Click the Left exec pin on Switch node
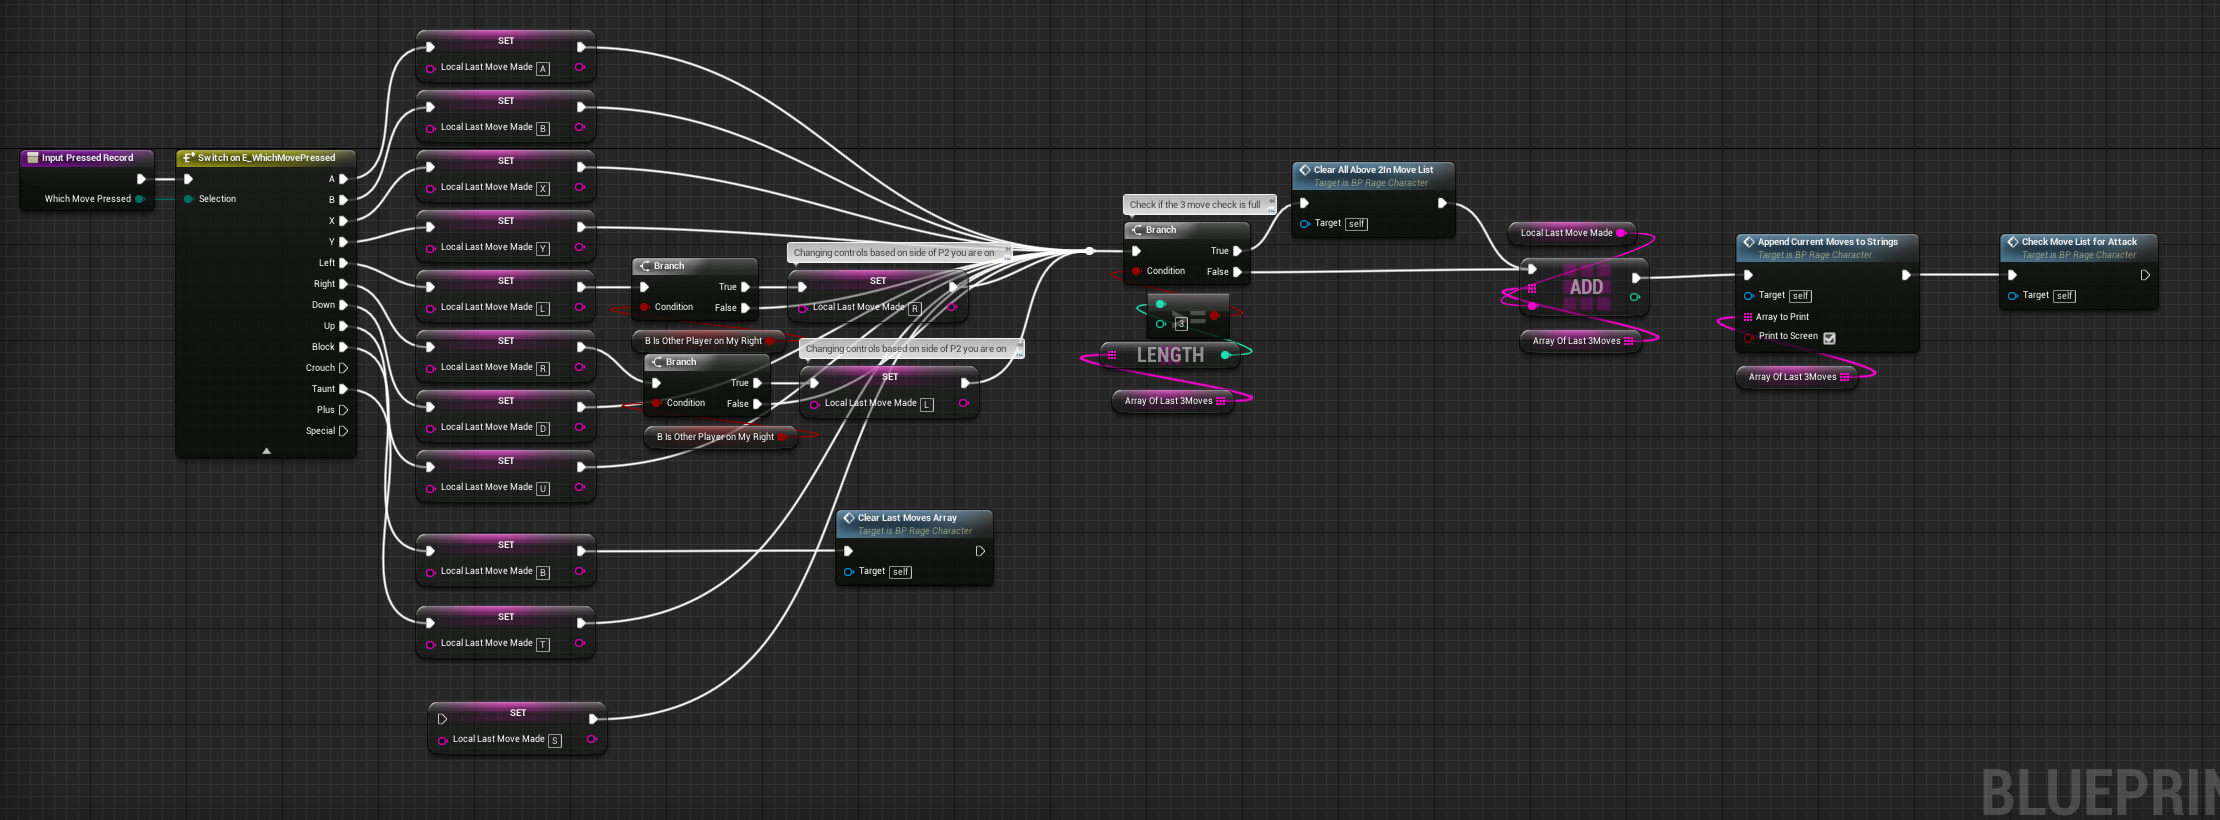The image size is (2220, 820). click(x=343, y=263)
